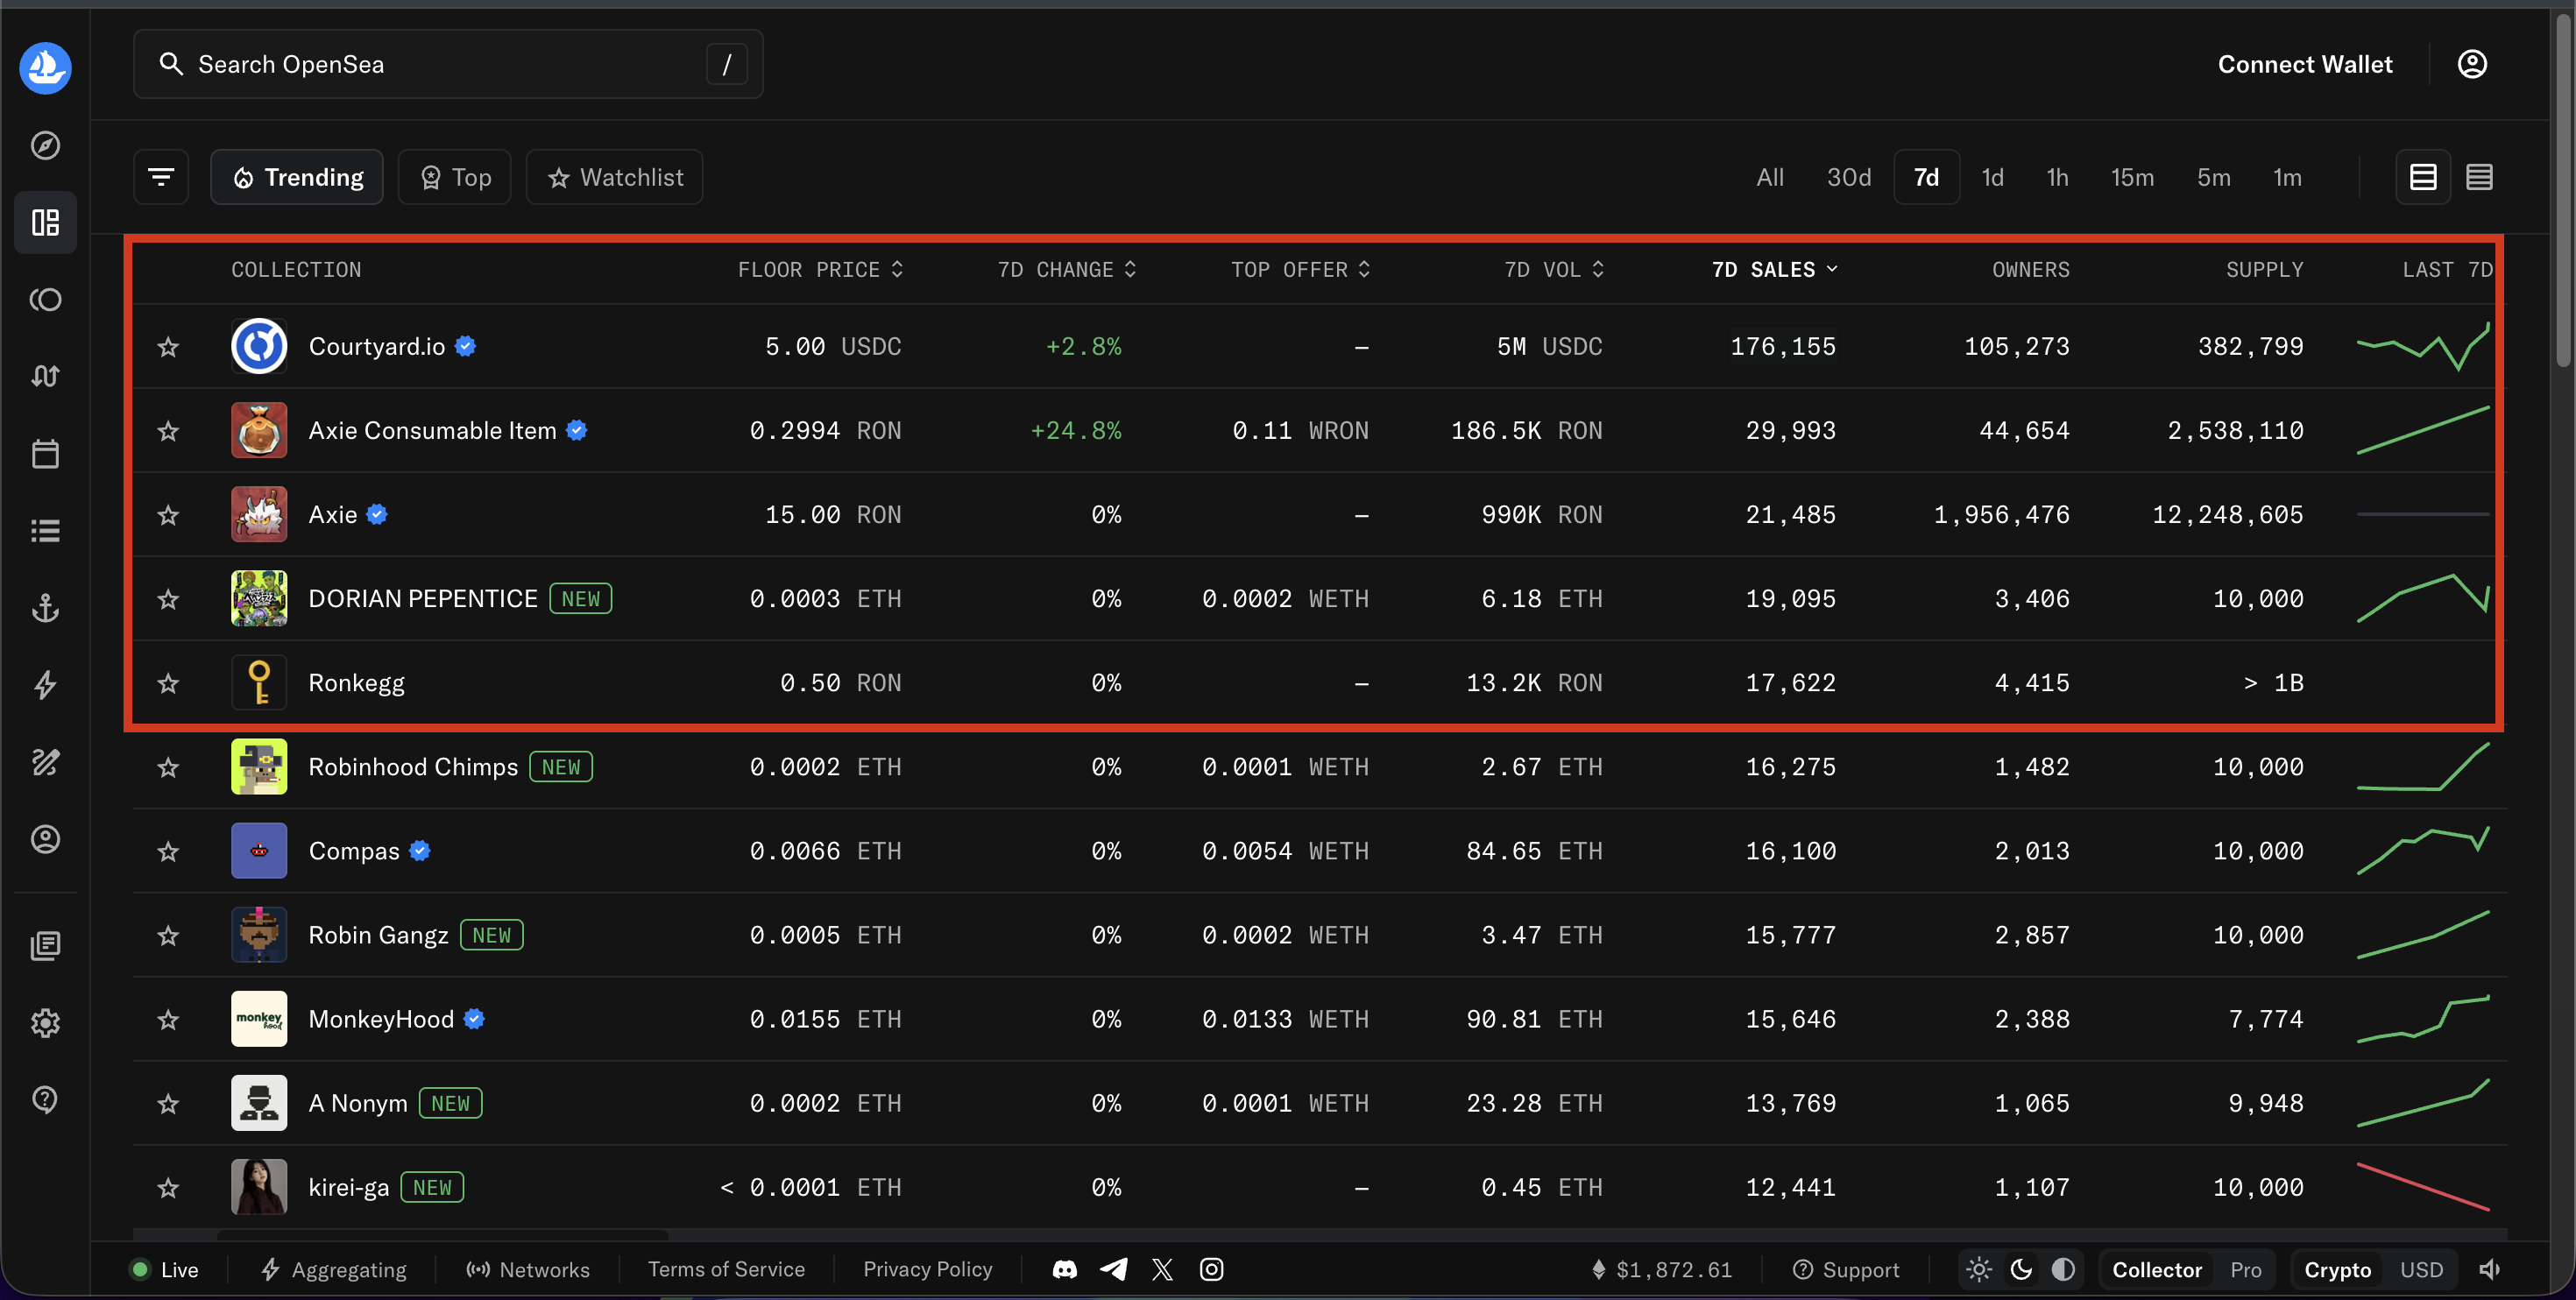Switch to light theme sun icon
Viewport: 2576px width, 1300px height.
pos(1979,1269)
